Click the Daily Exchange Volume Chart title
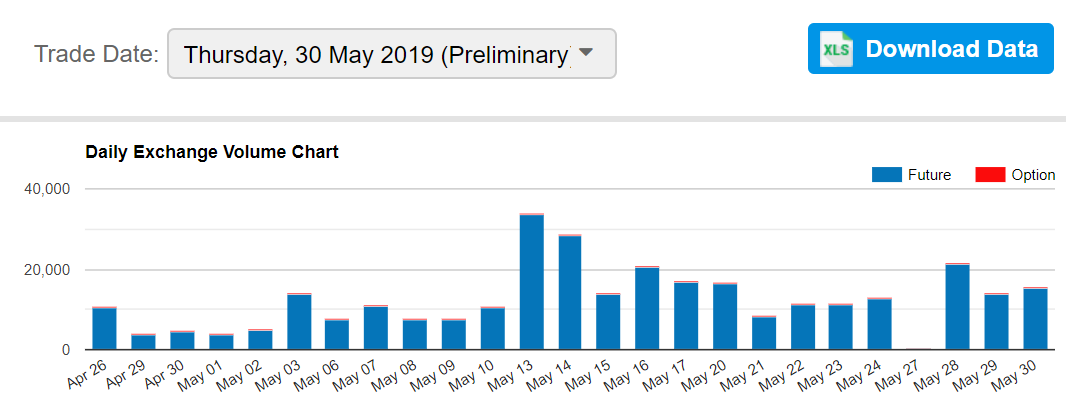This screenshot has height=405, width=1066. [212, 152]
